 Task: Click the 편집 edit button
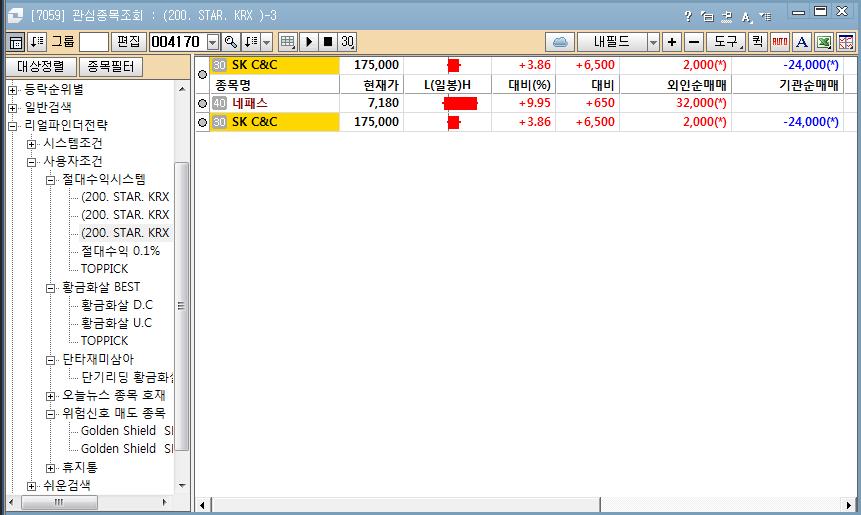point(128,42)
